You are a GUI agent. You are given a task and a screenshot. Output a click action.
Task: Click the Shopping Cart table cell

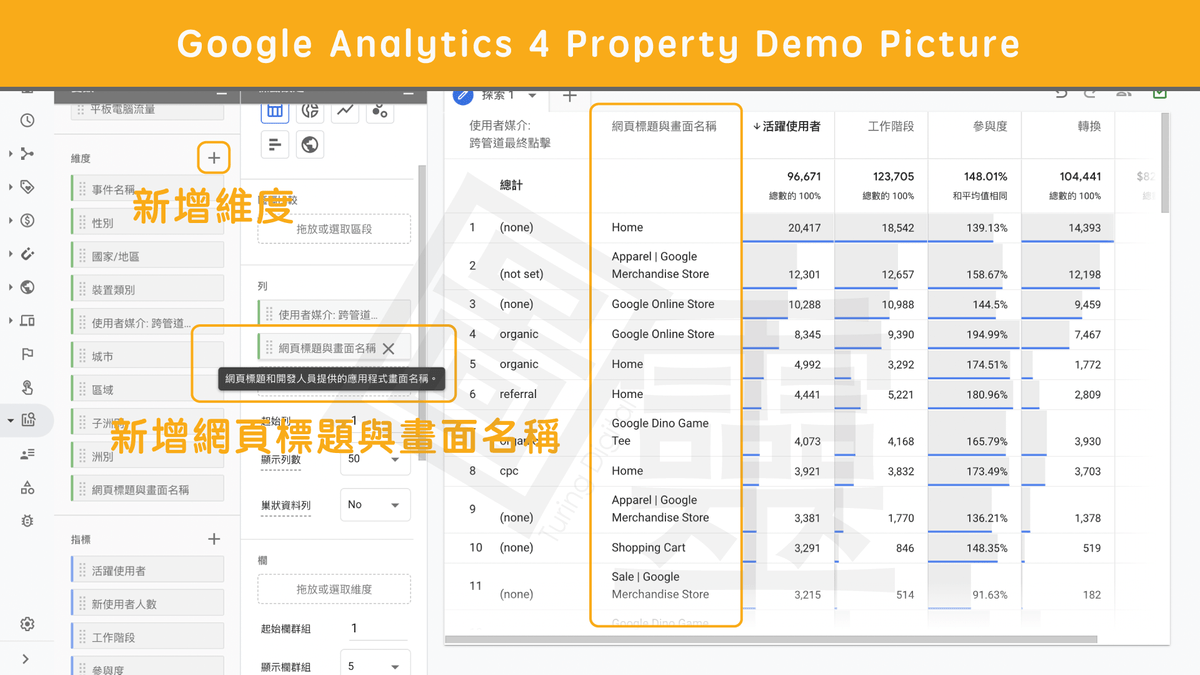coord(649,547)
